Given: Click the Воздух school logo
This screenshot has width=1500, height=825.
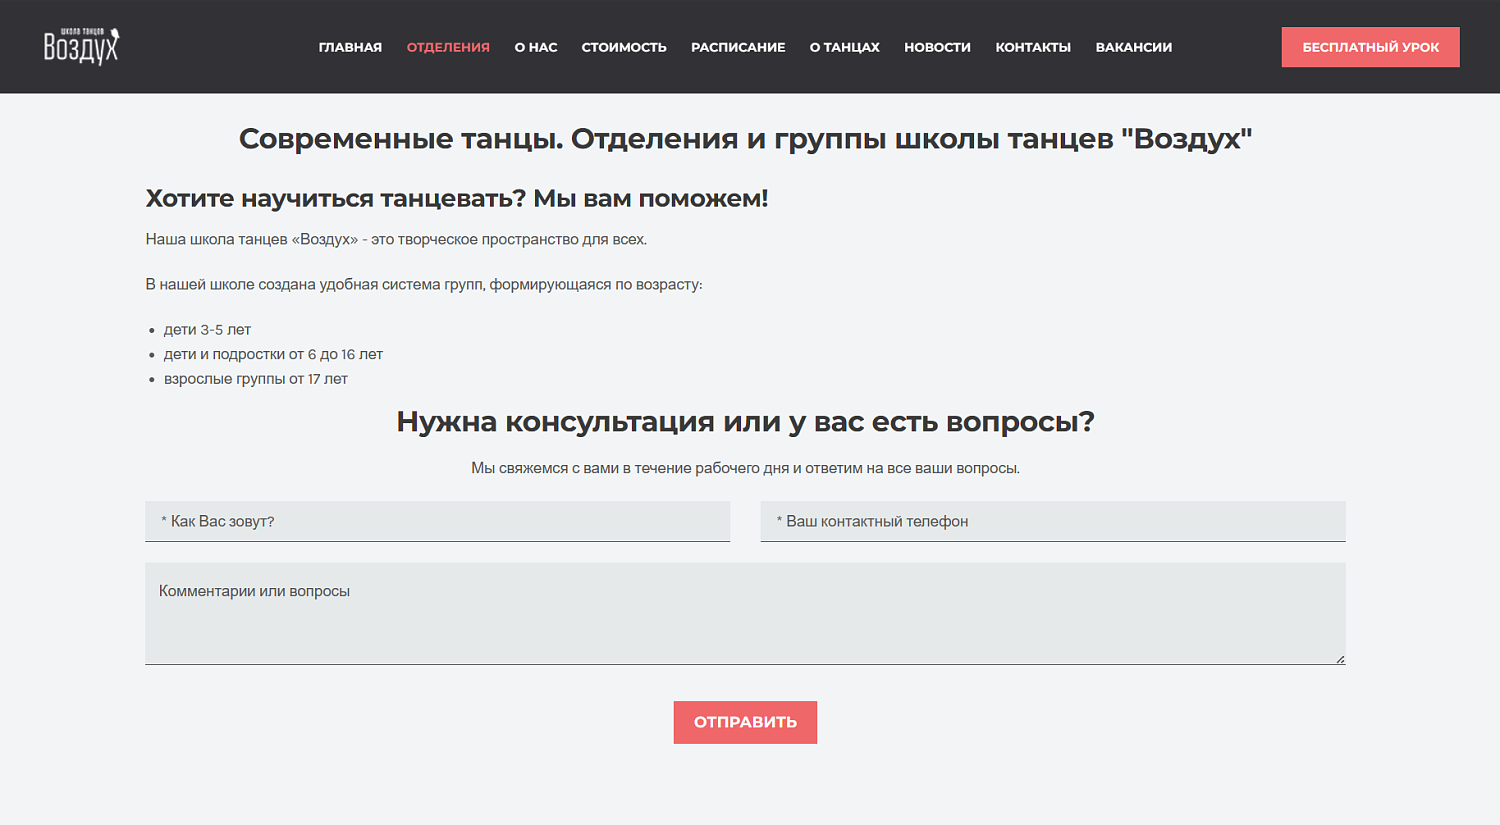Looking at the screenshot, I should pyautogui.click(x=81, y=46).
